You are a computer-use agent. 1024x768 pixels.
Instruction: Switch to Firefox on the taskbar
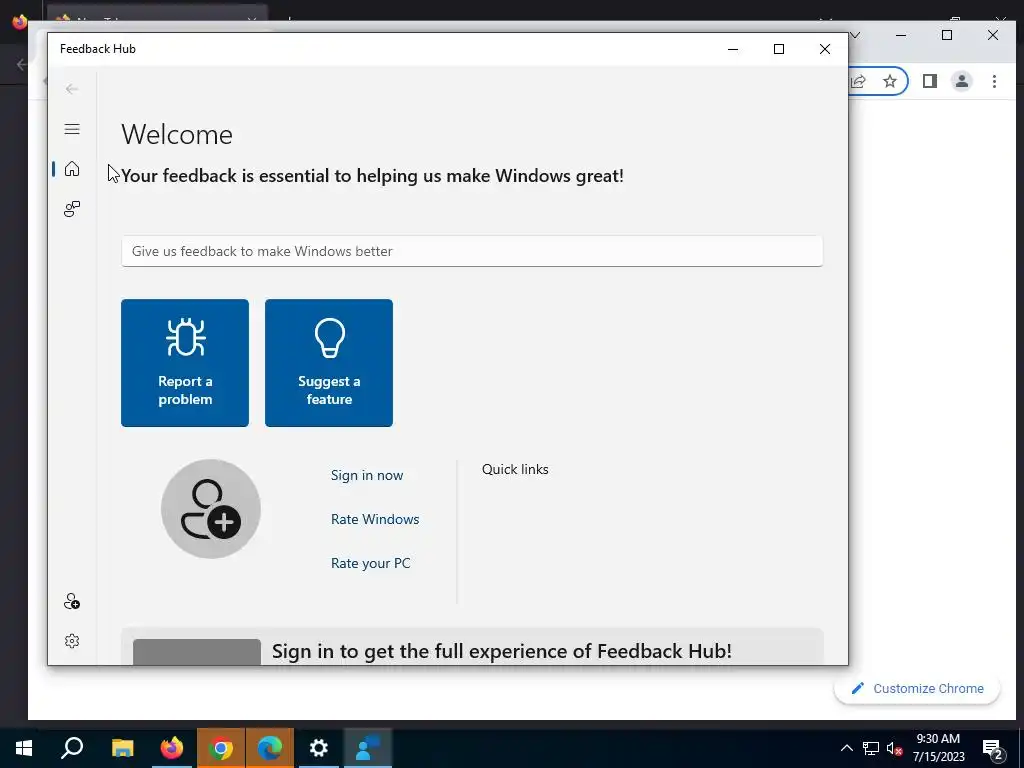[x=172, y=748]
